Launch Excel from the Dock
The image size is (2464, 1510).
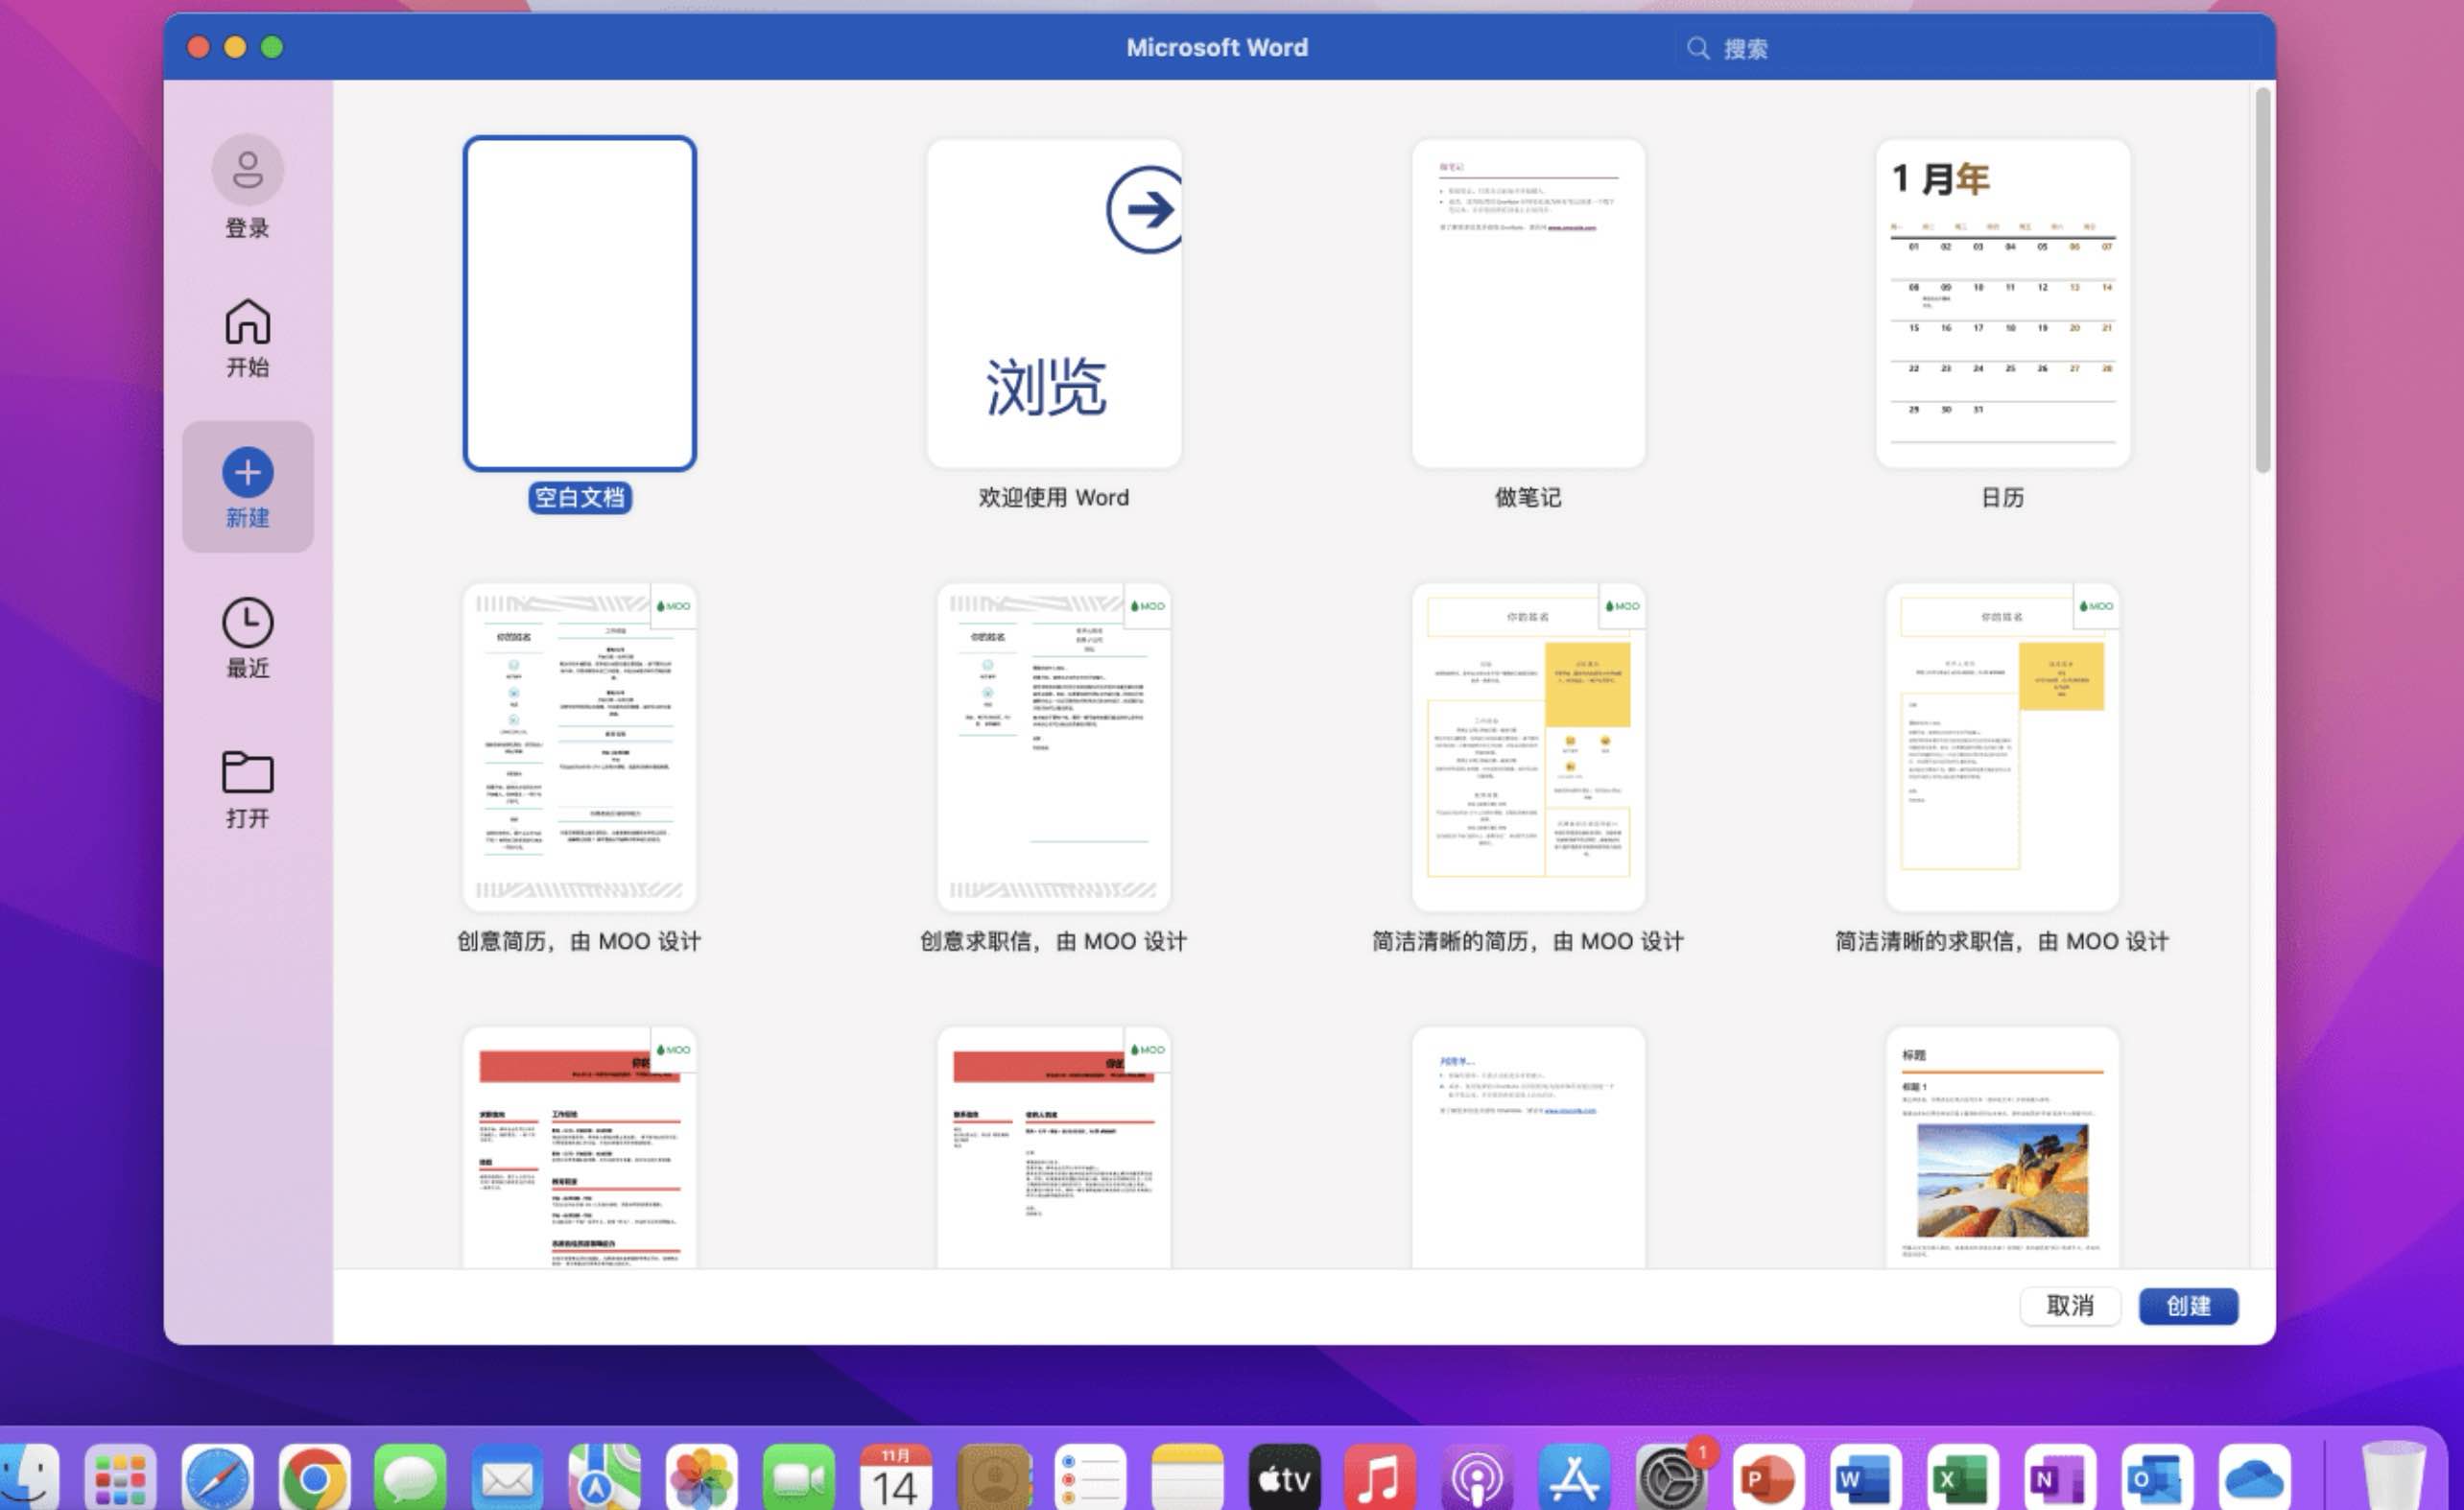click(x=1962, y=1478)
